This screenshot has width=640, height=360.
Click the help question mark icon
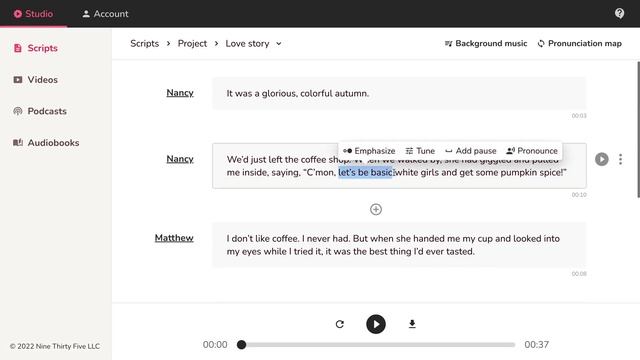point(619,13)
